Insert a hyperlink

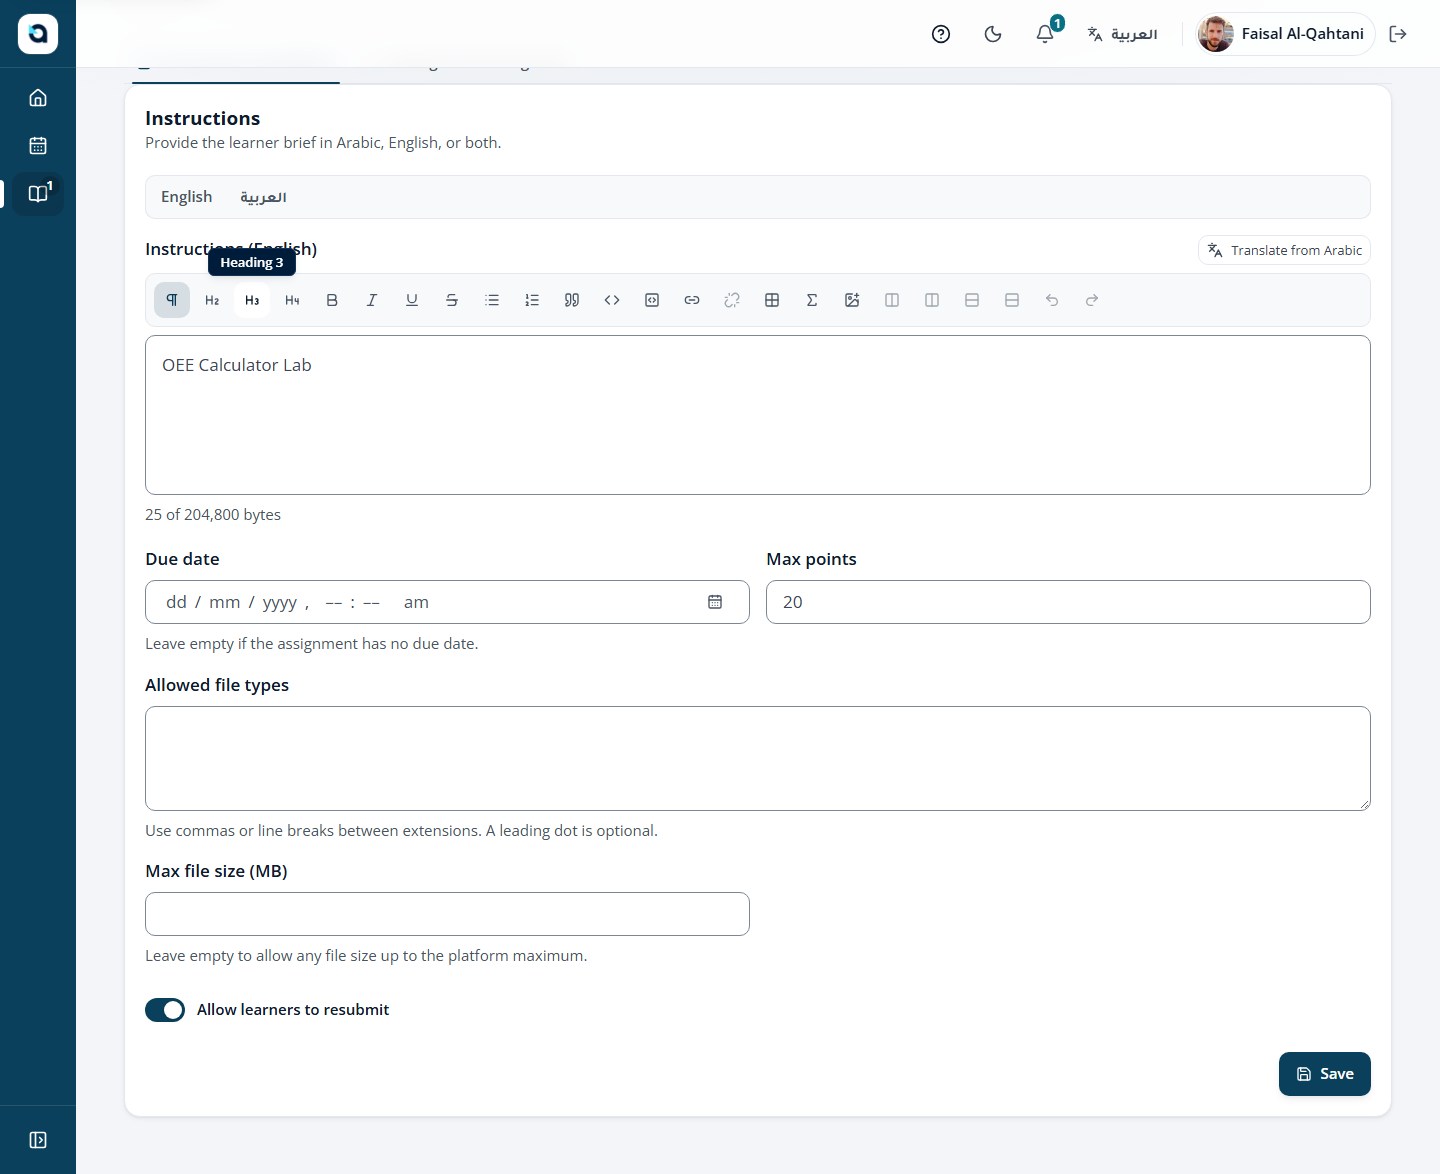point(692,300)
